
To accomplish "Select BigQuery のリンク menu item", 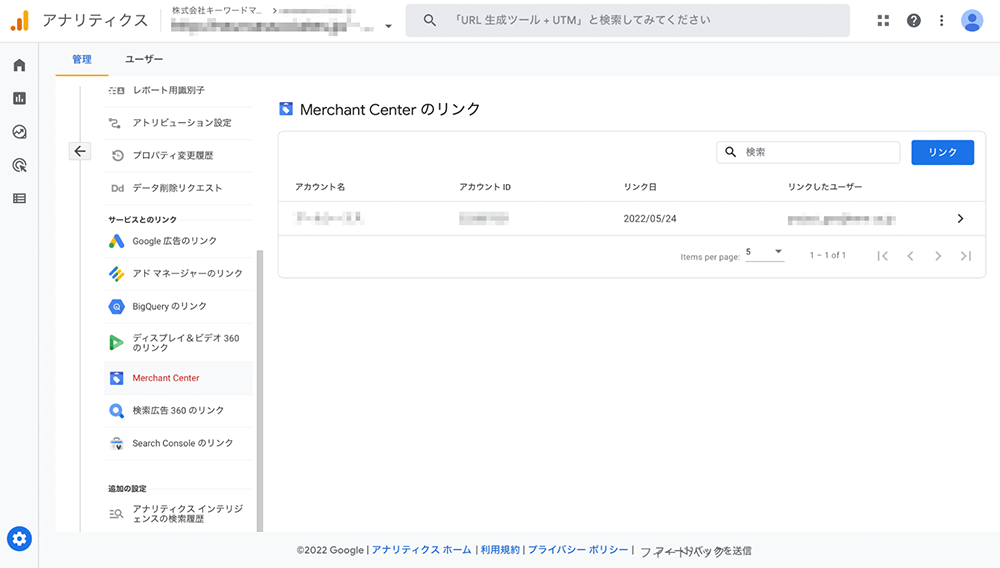I will [179, 307].
